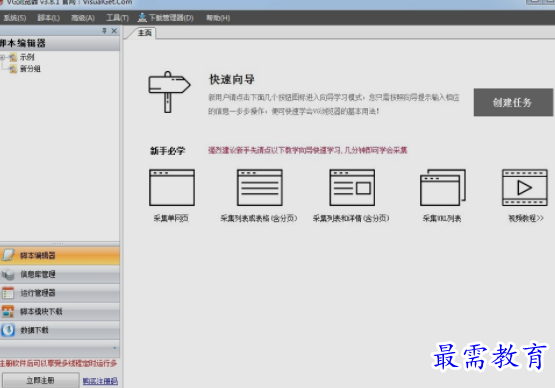Open the 采集列表或表格 list tutorial icon

point(259,188)
